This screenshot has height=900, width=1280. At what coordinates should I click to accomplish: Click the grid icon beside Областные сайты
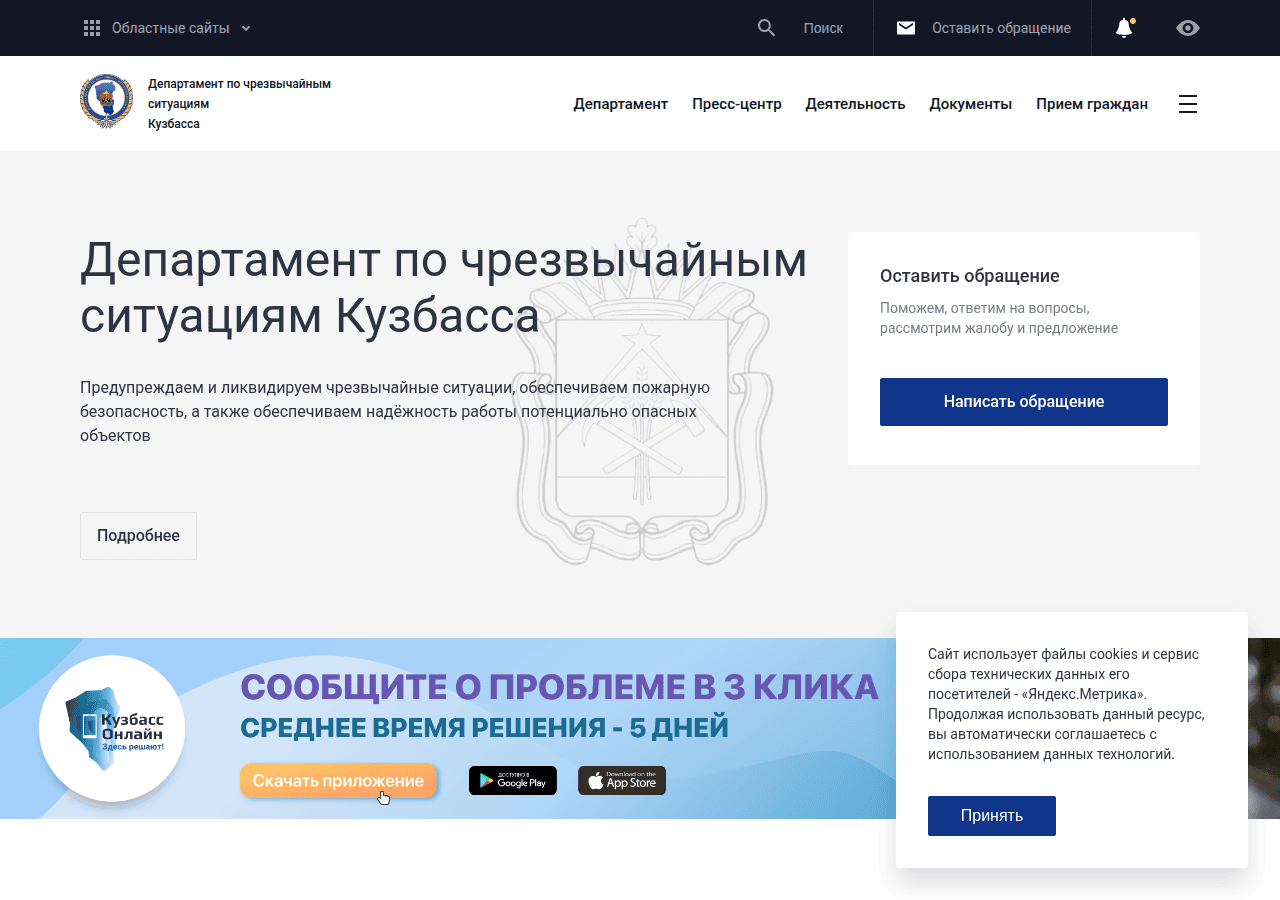(x=92, y=28)
